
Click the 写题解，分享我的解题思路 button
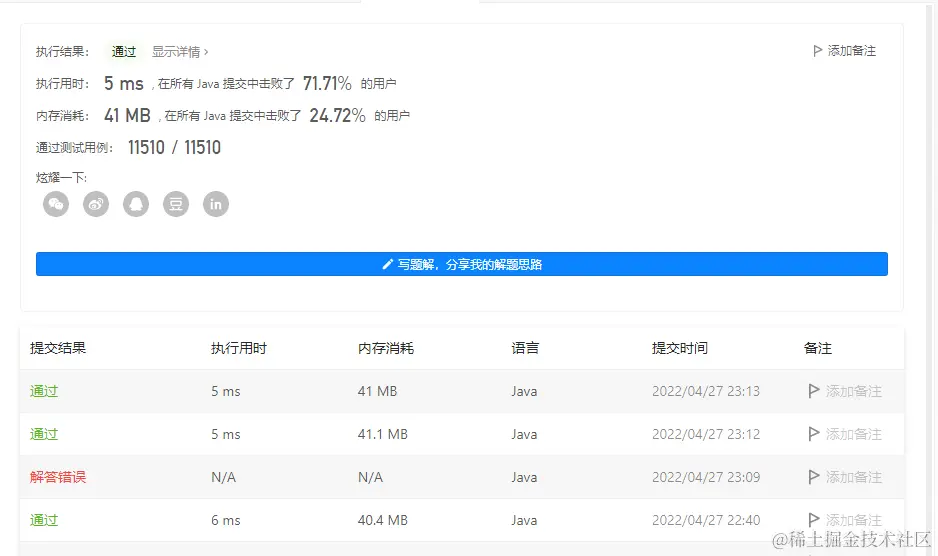click(462, 264)
